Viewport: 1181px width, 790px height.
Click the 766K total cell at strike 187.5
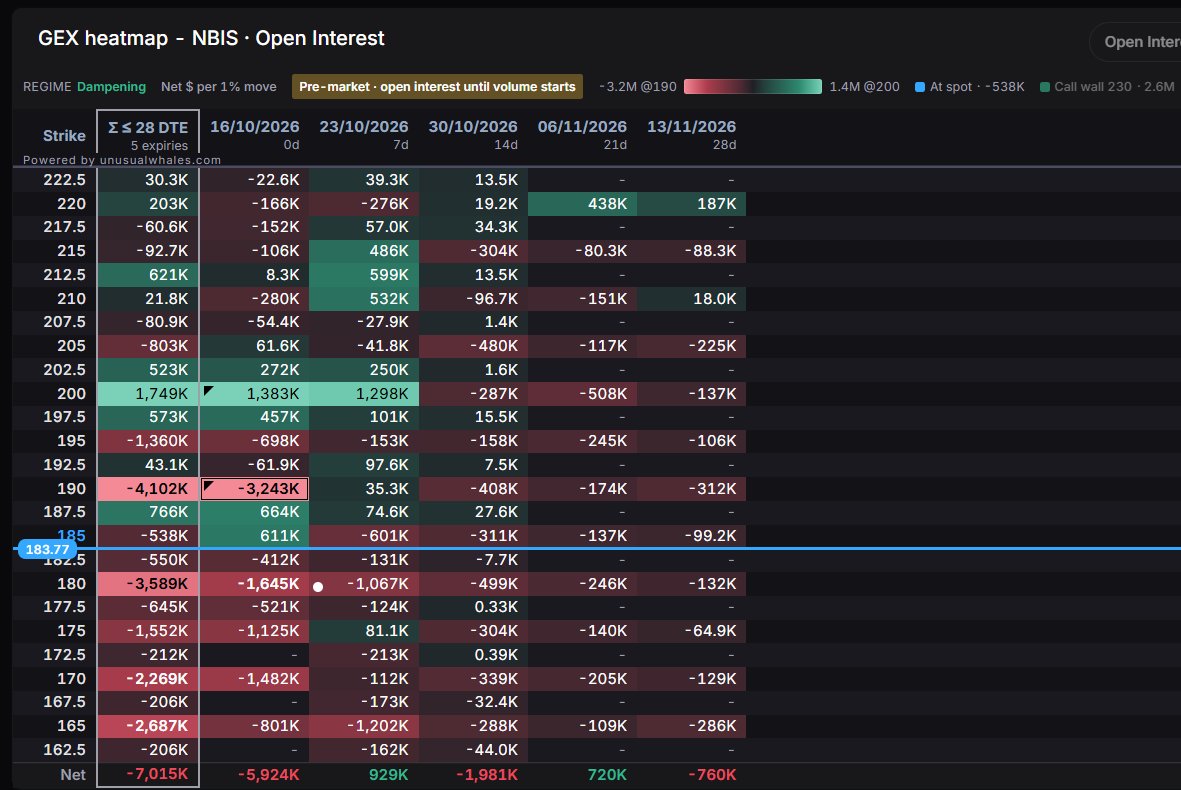tap(148, 512)
